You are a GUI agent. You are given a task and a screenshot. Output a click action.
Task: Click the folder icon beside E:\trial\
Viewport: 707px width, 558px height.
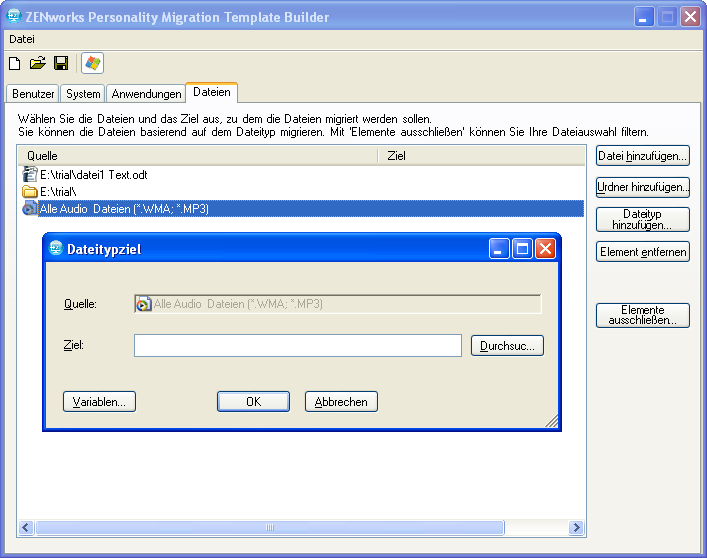click(x=30, y=192)
